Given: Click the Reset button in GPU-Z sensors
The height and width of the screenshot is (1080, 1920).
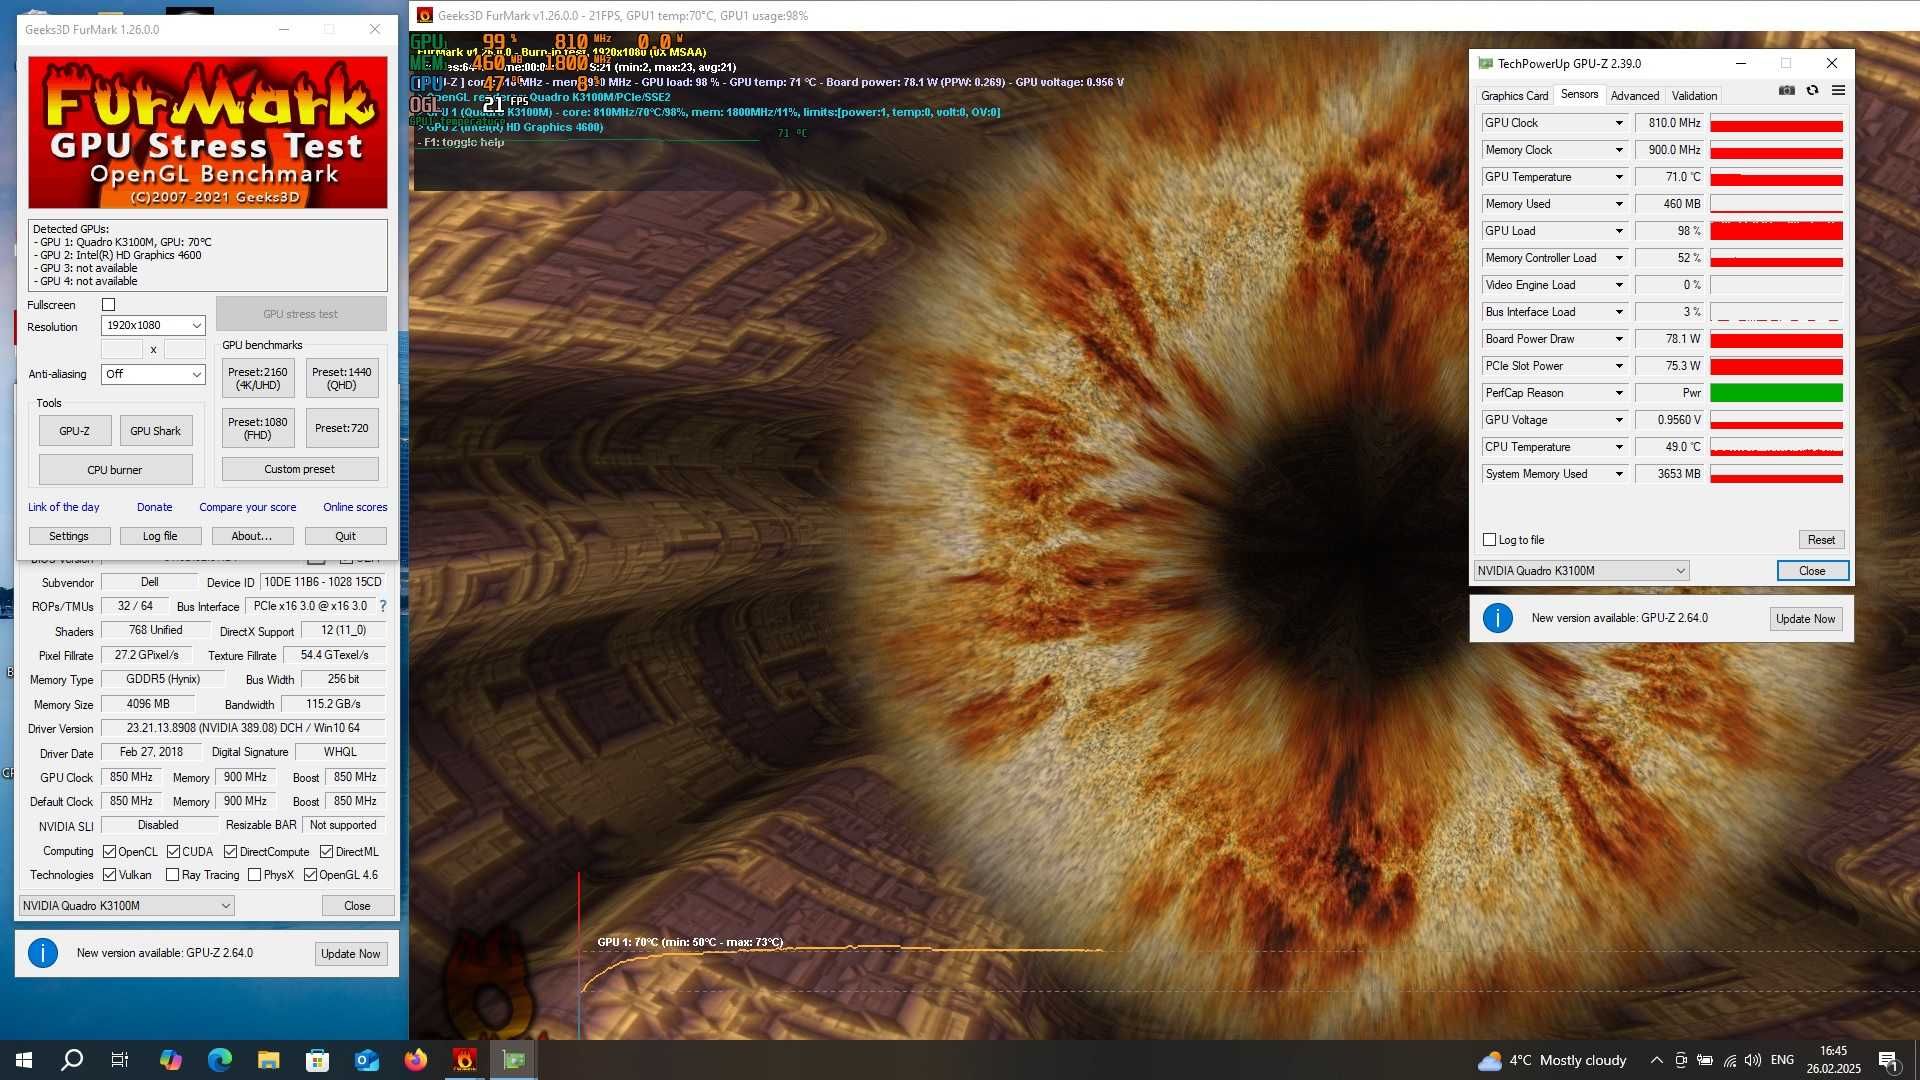Looking at the screenshot, I should [1821, 540].
